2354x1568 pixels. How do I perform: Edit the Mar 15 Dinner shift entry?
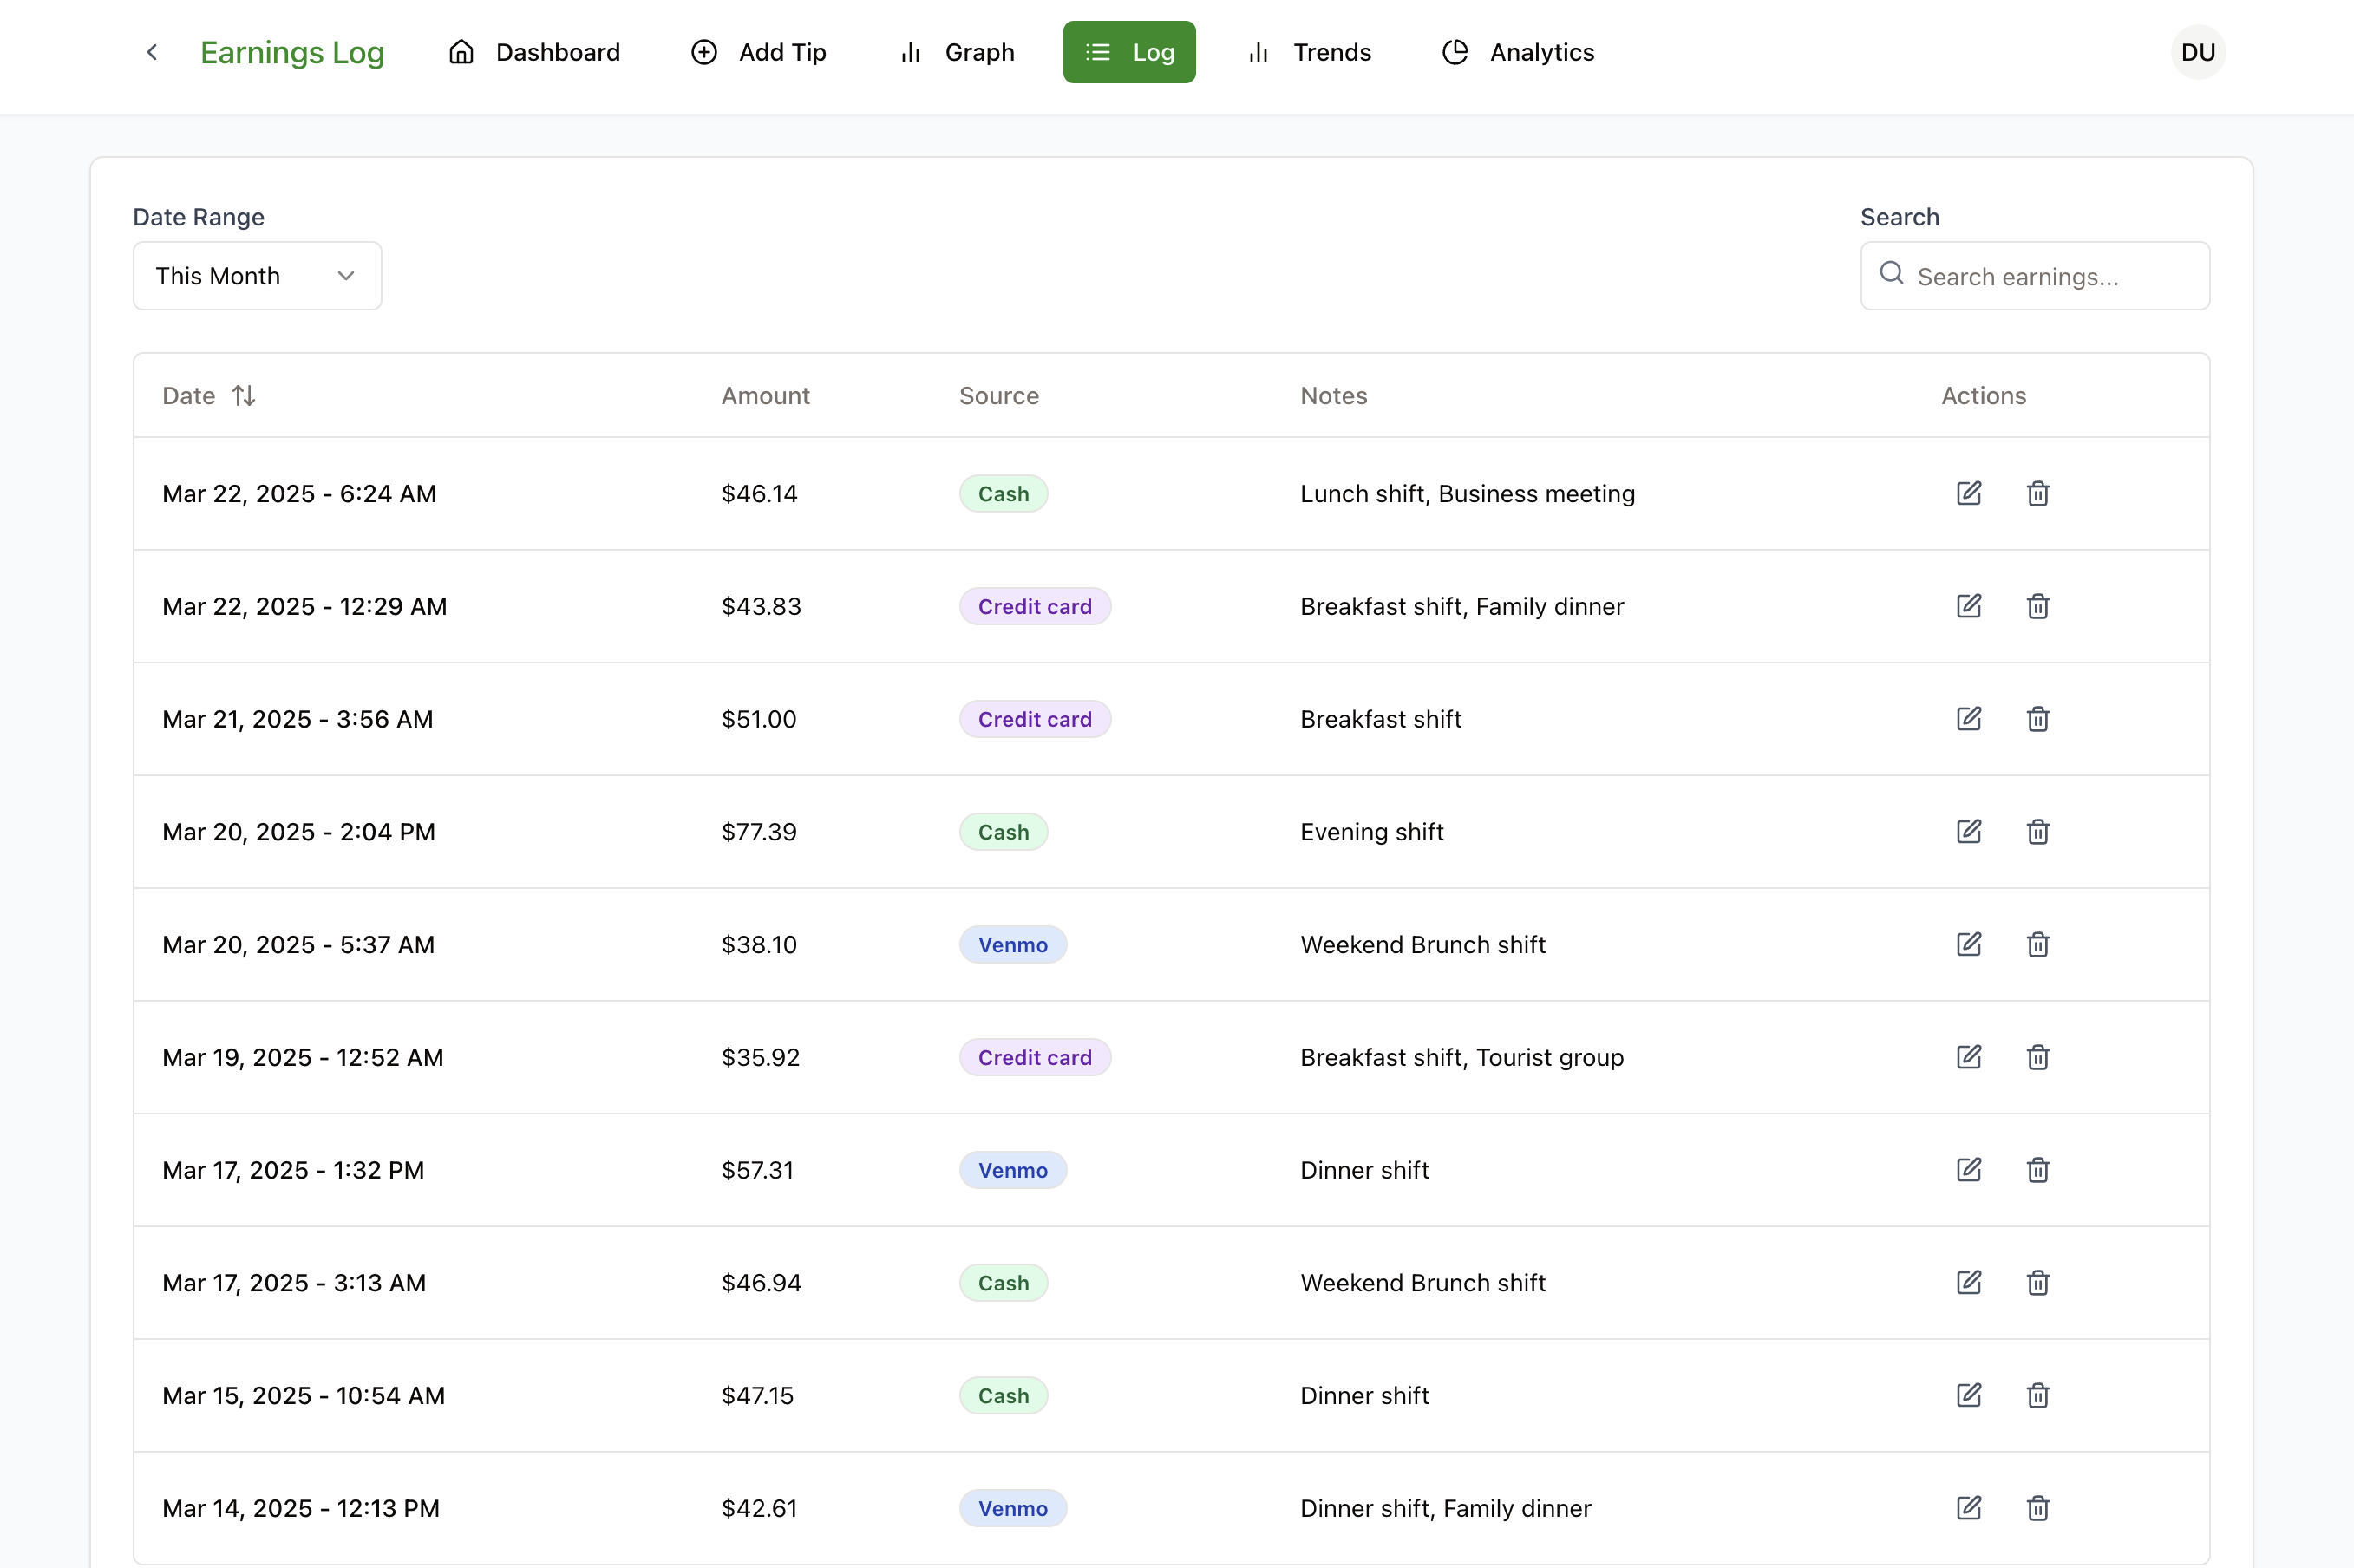click(1968, 1395)
